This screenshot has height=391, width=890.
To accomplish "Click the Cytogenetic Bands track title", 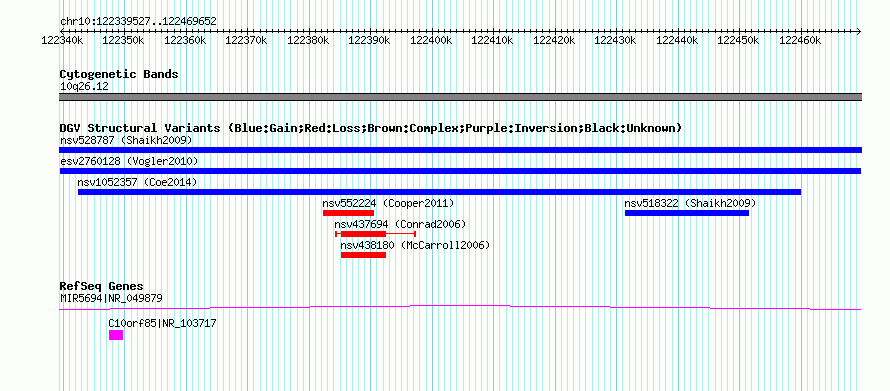I will tap(119, 74).
